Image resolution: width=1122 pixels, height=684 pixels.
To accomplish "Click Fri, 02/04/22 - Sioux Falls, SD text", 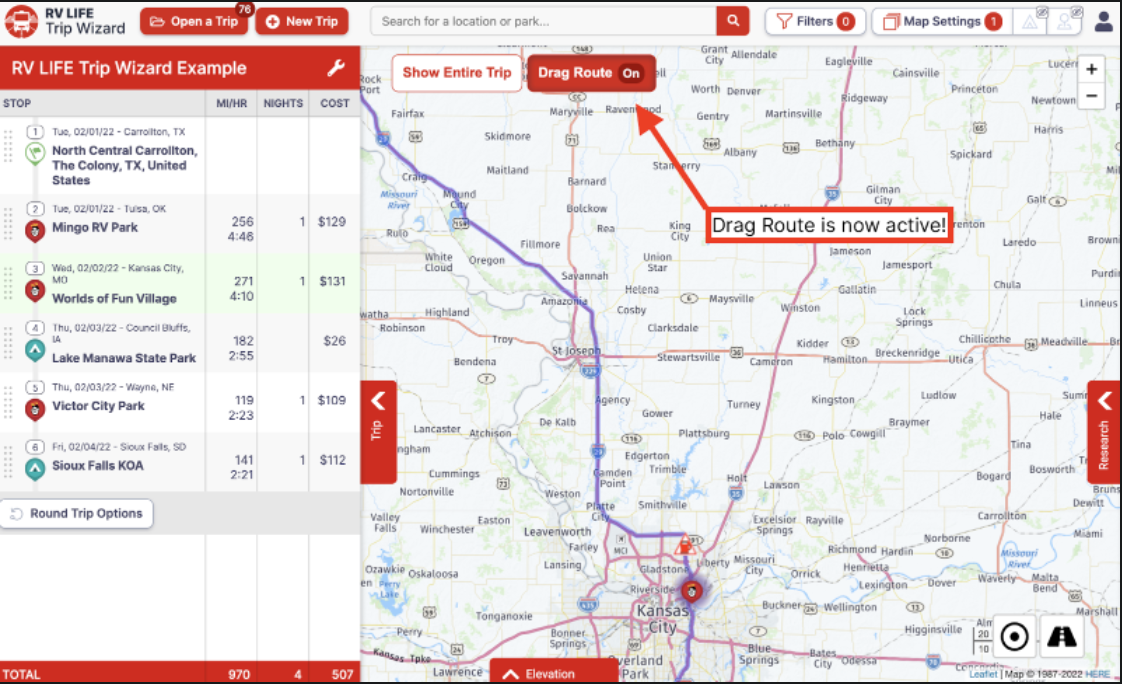I will pos(119,446).
